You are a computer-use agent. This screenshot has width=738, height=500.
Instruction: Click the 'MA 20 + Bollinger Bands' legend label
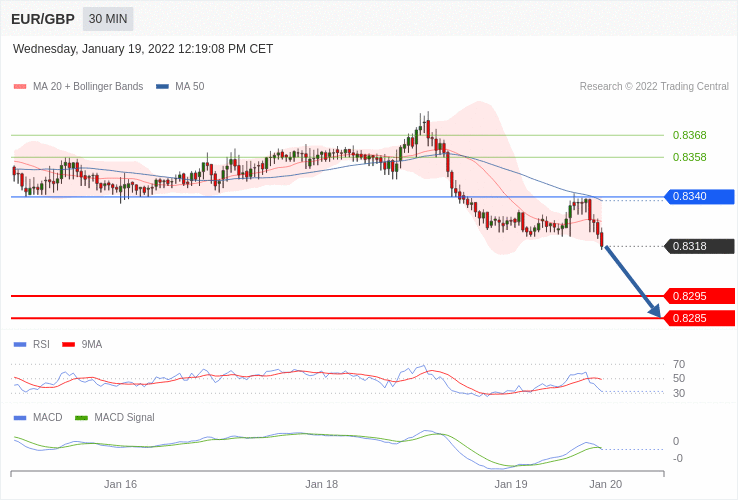click(x=88, y=87)
